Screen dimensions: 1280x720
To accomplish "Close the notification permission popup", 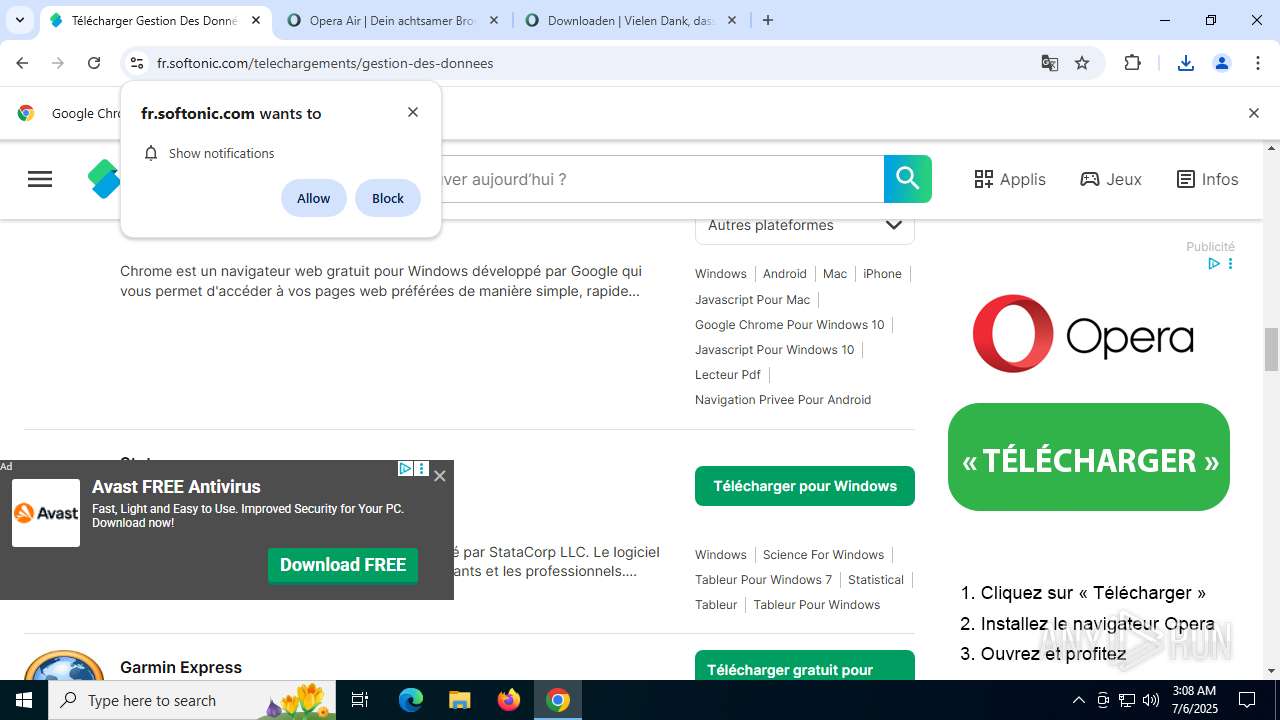I will (413, 112).
